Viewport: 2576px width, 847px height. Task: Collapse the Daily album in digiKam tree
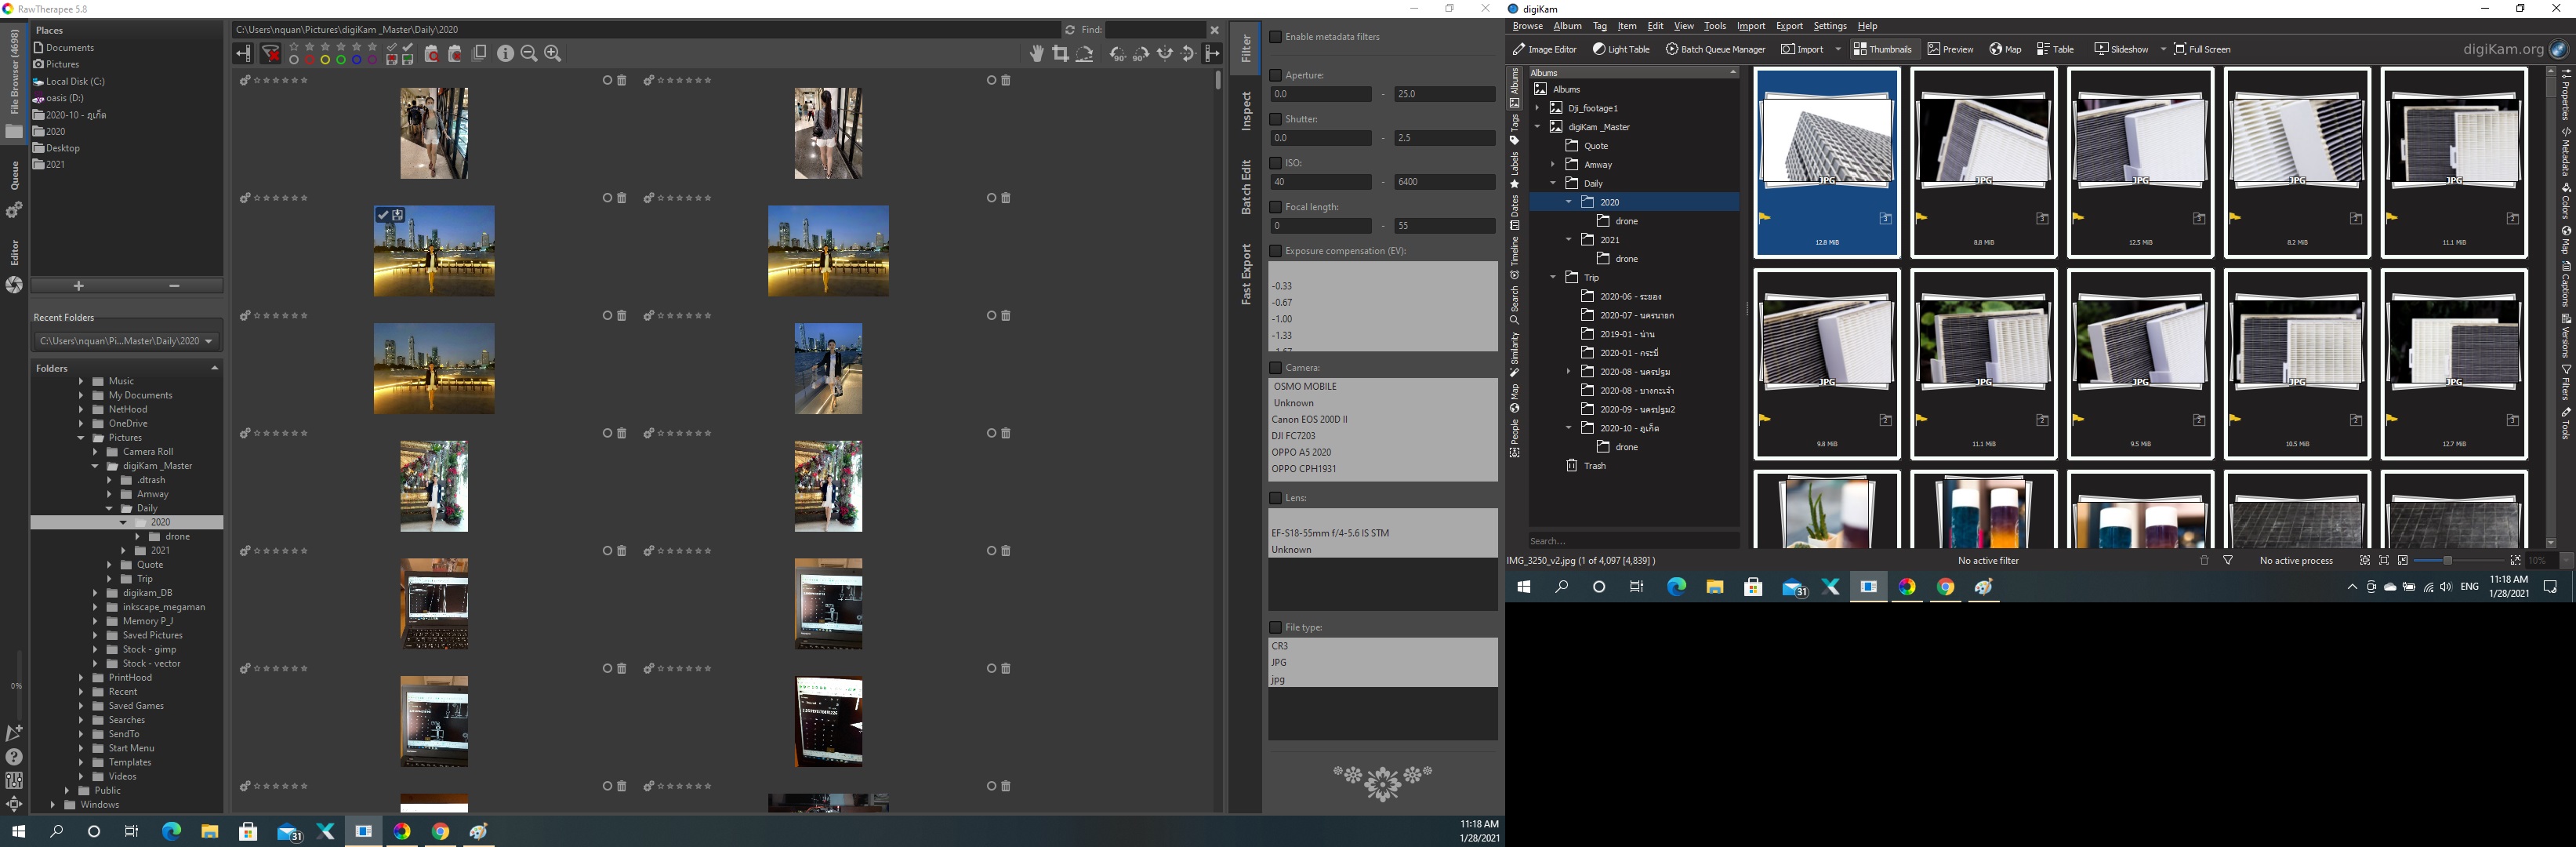tap(1553, 183)
